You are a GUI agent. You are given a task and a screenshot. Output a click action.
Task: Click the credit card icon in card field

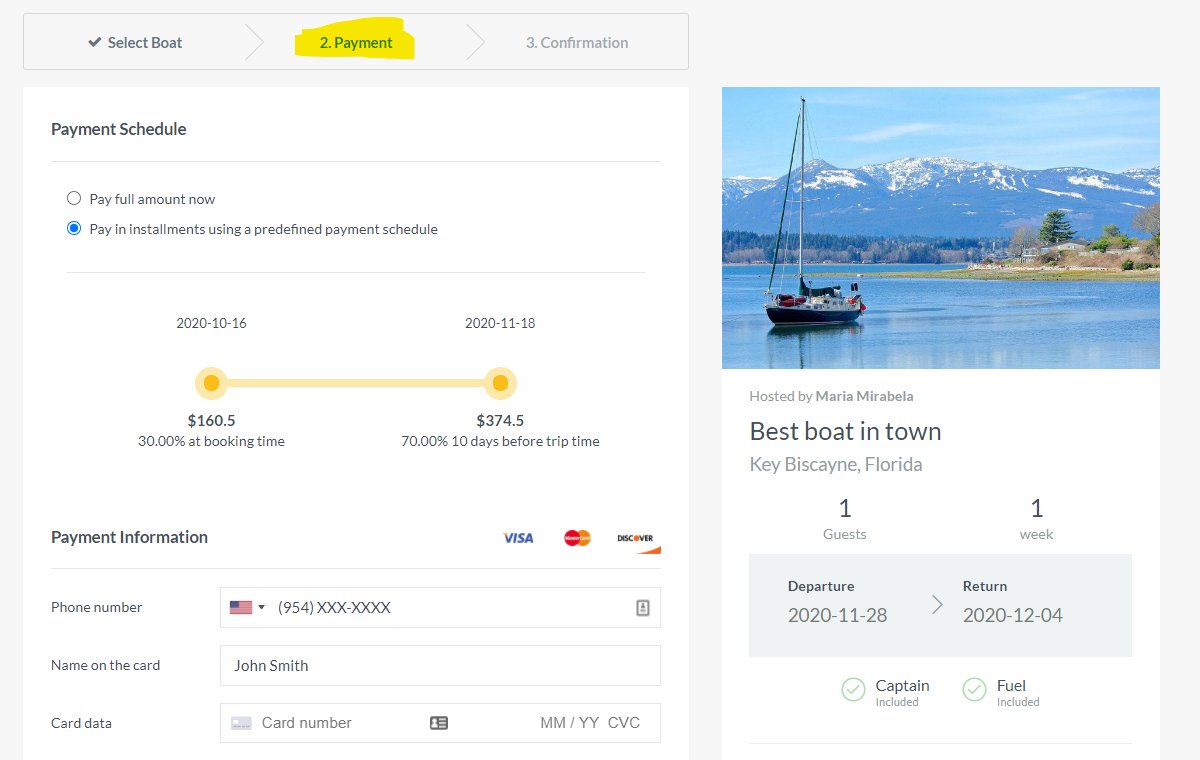click(x=241, y=723)
